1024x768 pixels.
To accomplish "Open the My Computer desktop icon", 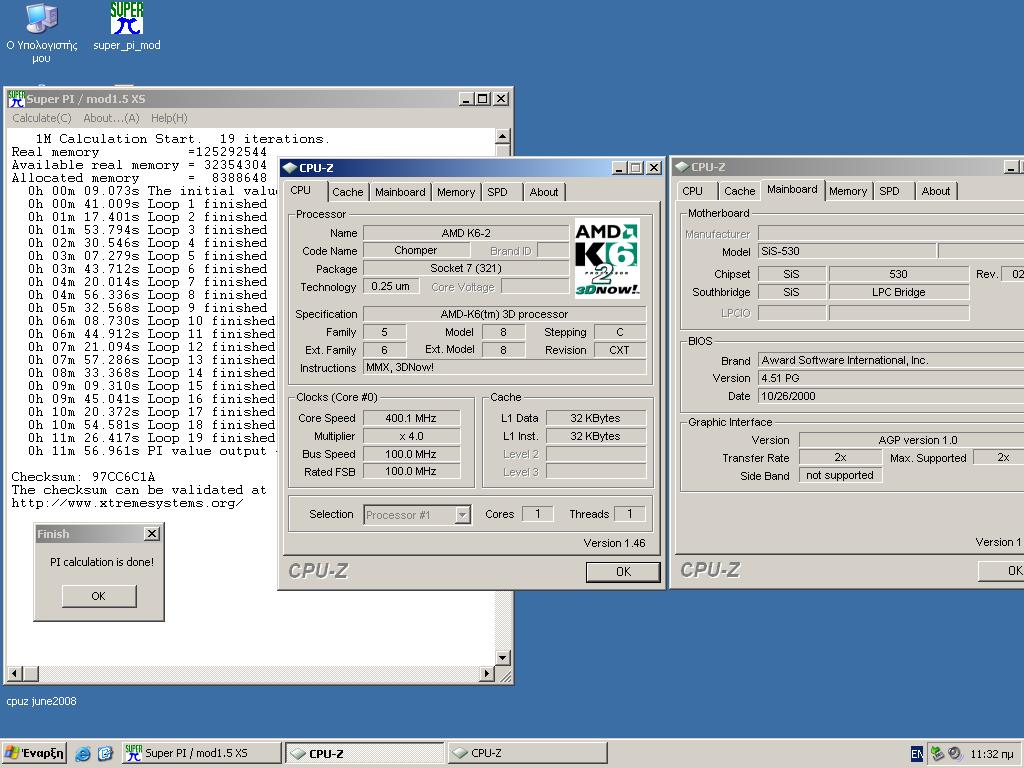I will 42,33.
